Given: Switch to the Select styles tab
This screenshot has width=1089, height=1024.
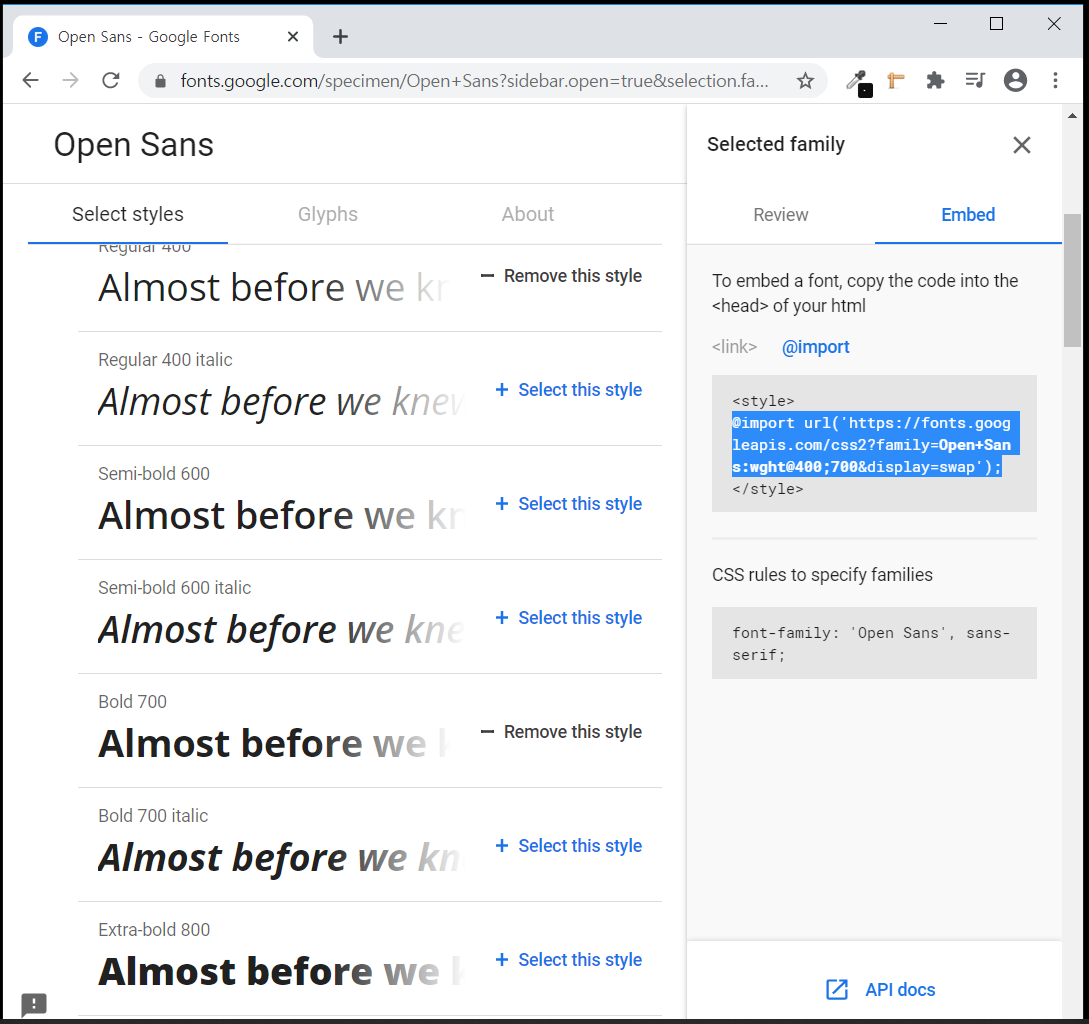Looking at the screenshot, I should (x=128, y=214).
